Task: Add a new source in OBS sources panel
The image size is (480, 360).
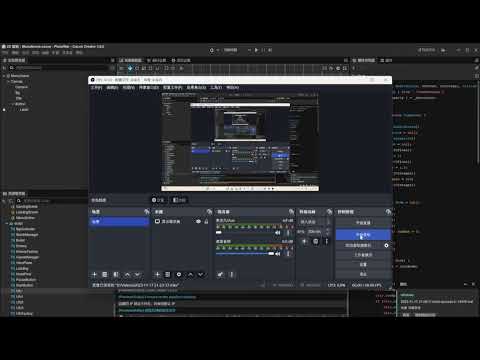Action: pos(157,274)
